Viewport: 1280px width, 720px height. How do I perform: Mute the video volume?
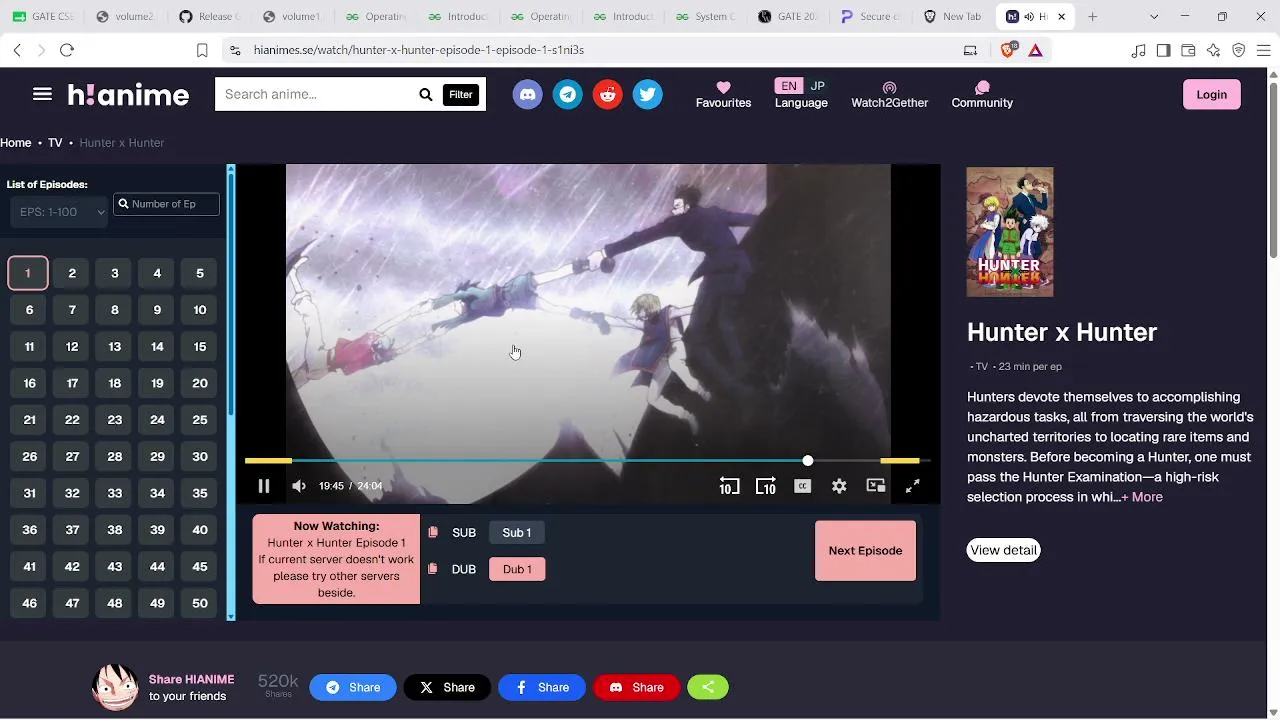[x=299, y=486]
